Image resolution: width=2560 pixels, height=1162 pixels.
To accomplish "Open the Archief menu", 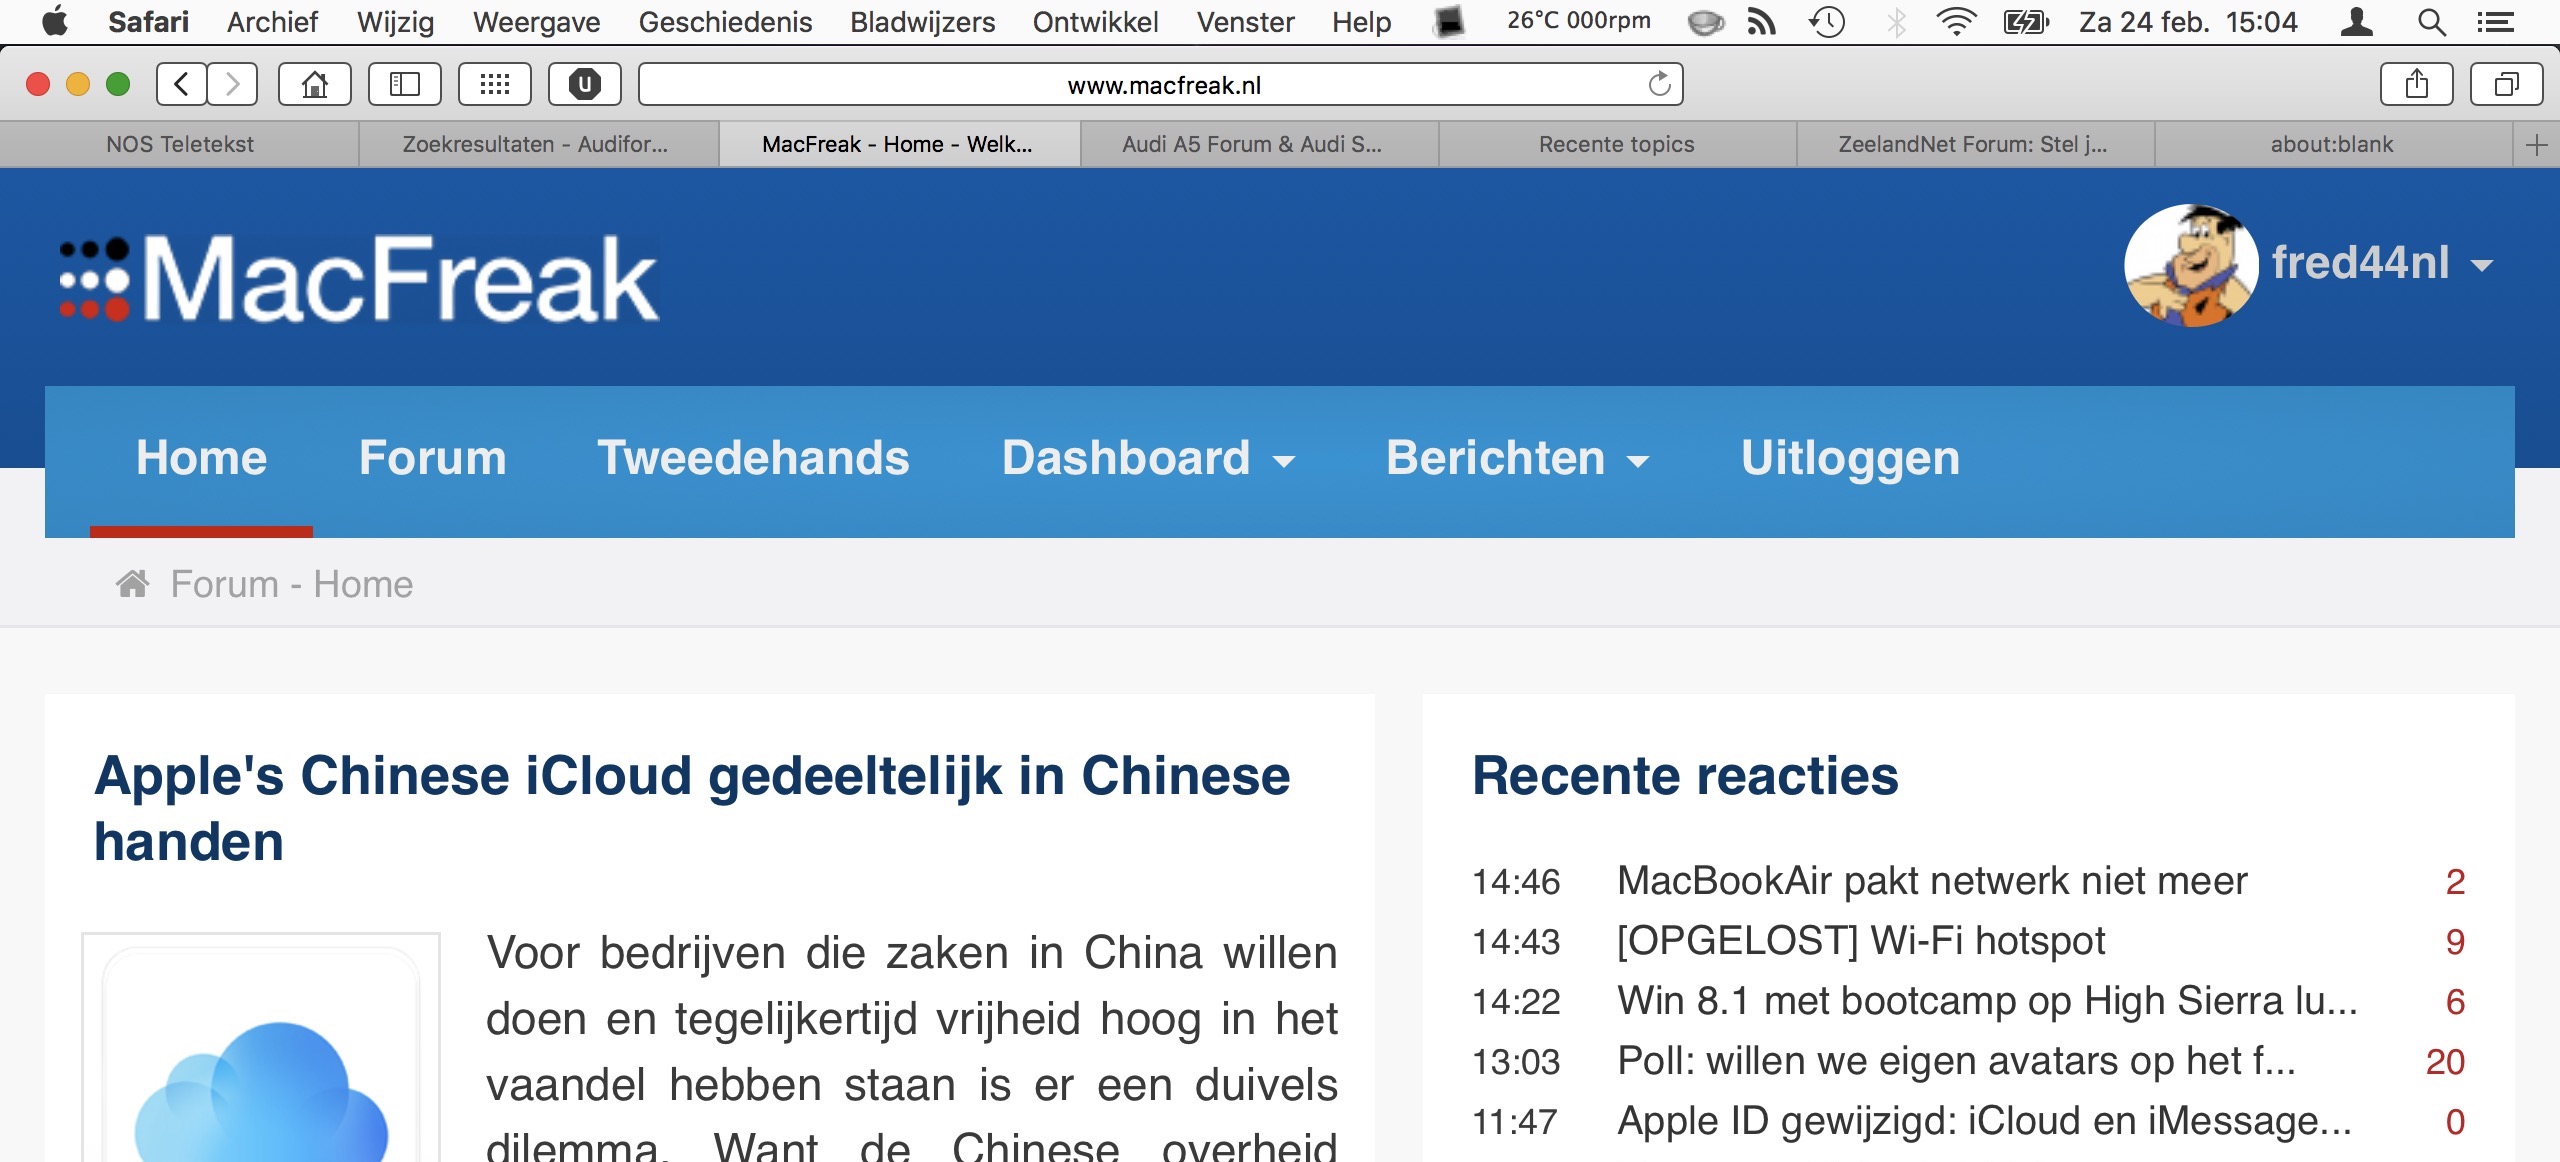I will [x=272, y=22].
